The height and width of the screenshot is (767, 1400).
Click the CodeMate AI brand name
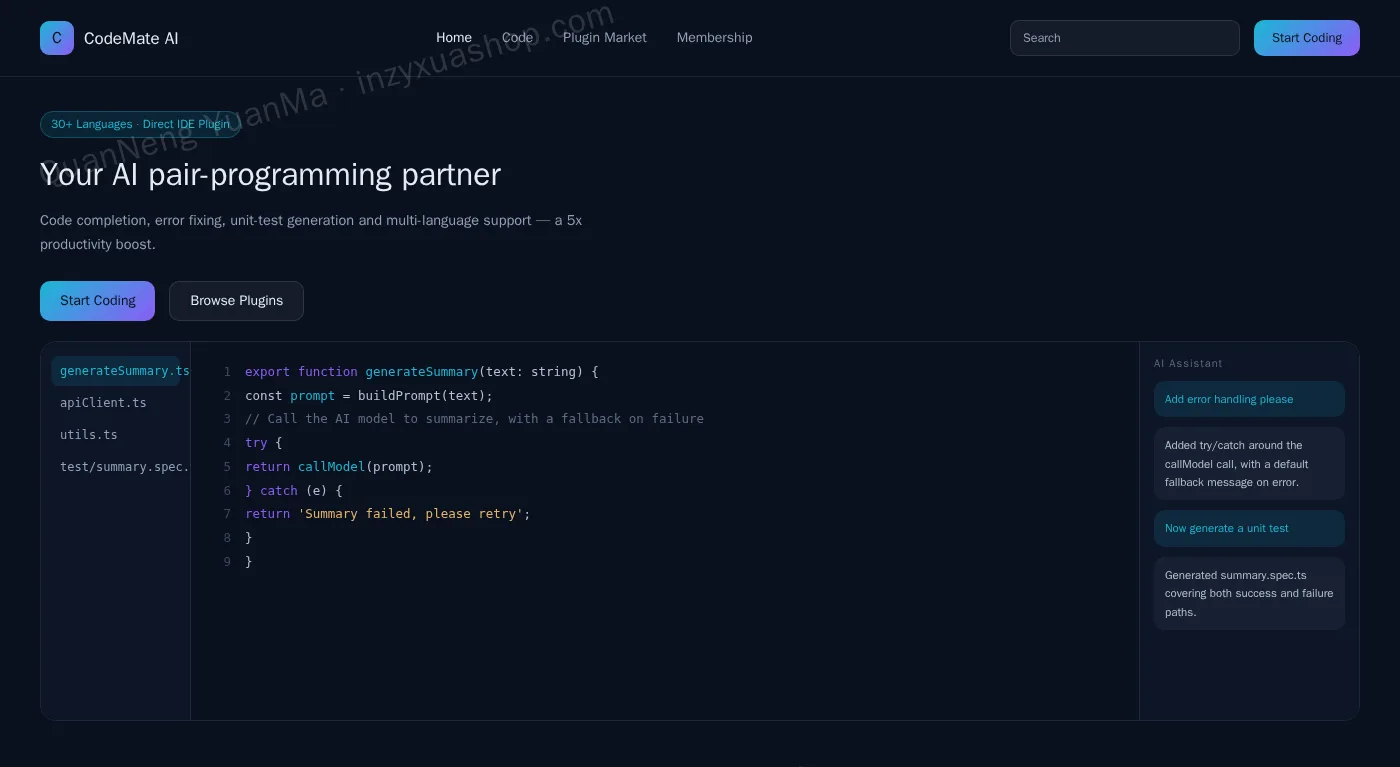pos(131,38)
